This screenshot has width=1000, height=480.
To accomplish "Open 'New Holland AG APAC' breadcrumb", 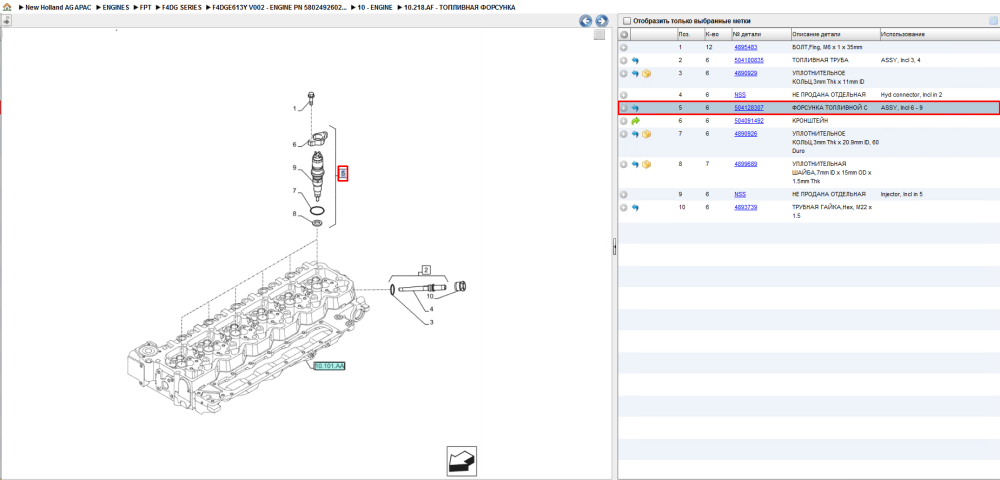I will (x=58, y=7).
